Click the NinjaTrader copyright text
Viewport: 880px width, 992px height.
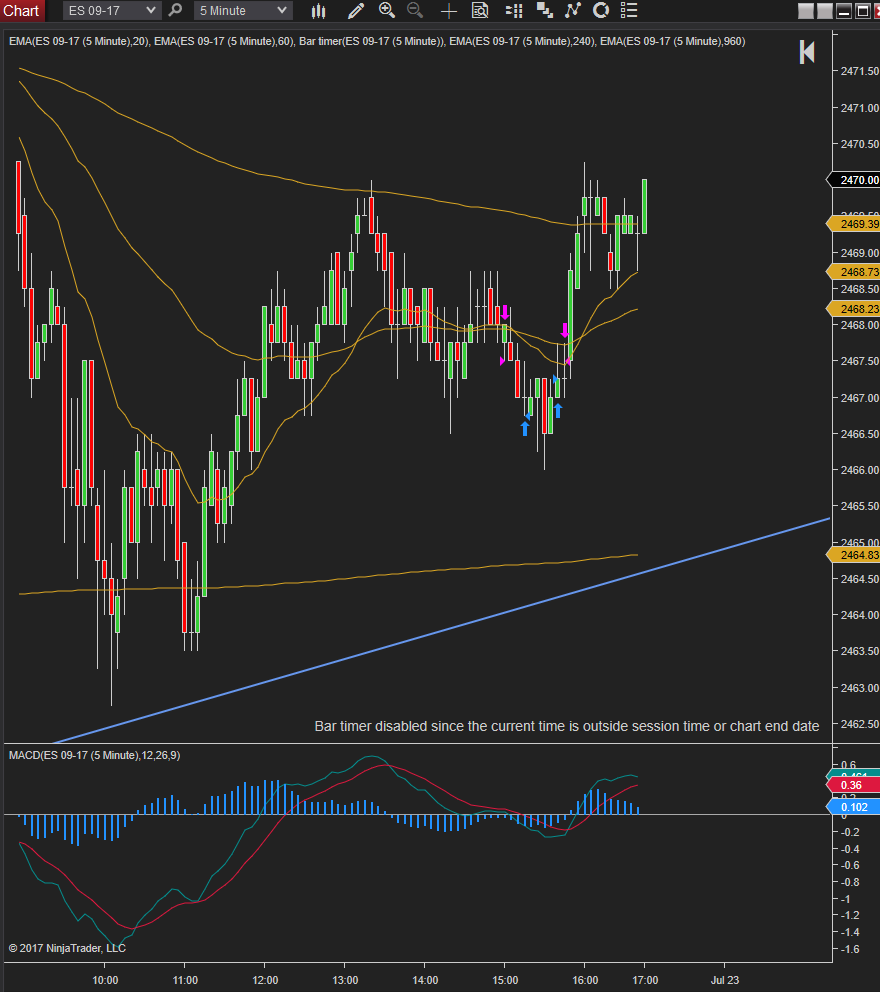tap(67, 948)
